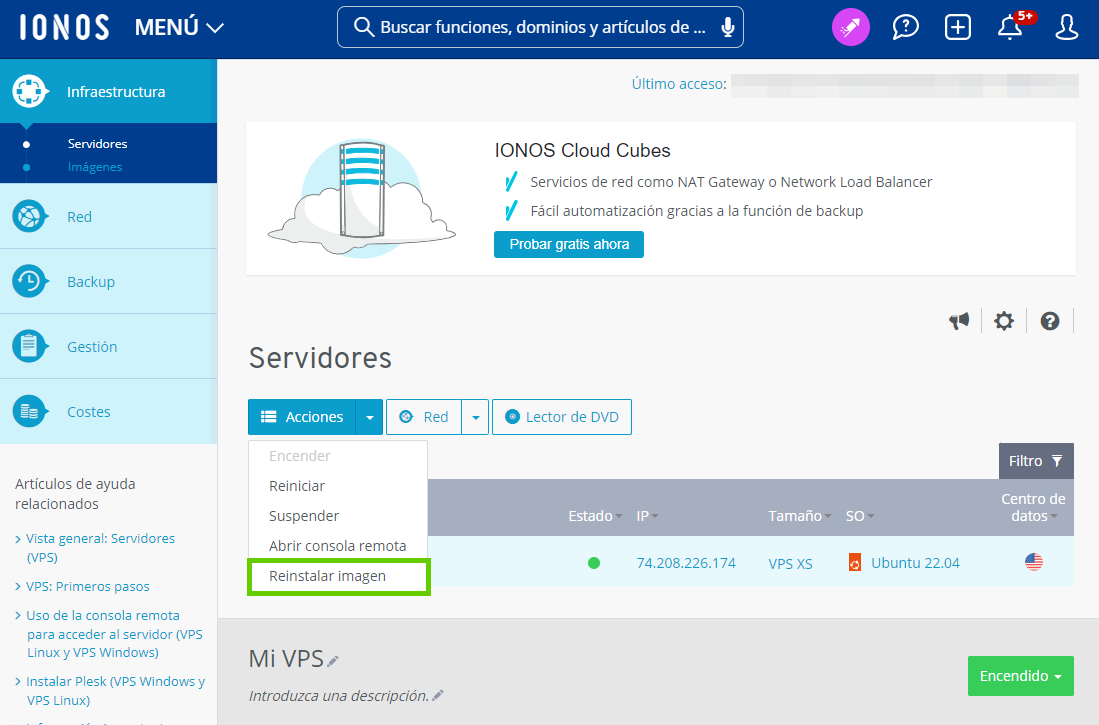This screenshot has width=1099, height=725.
Task: Click VPS XS size cell
Action: [790, 563]
